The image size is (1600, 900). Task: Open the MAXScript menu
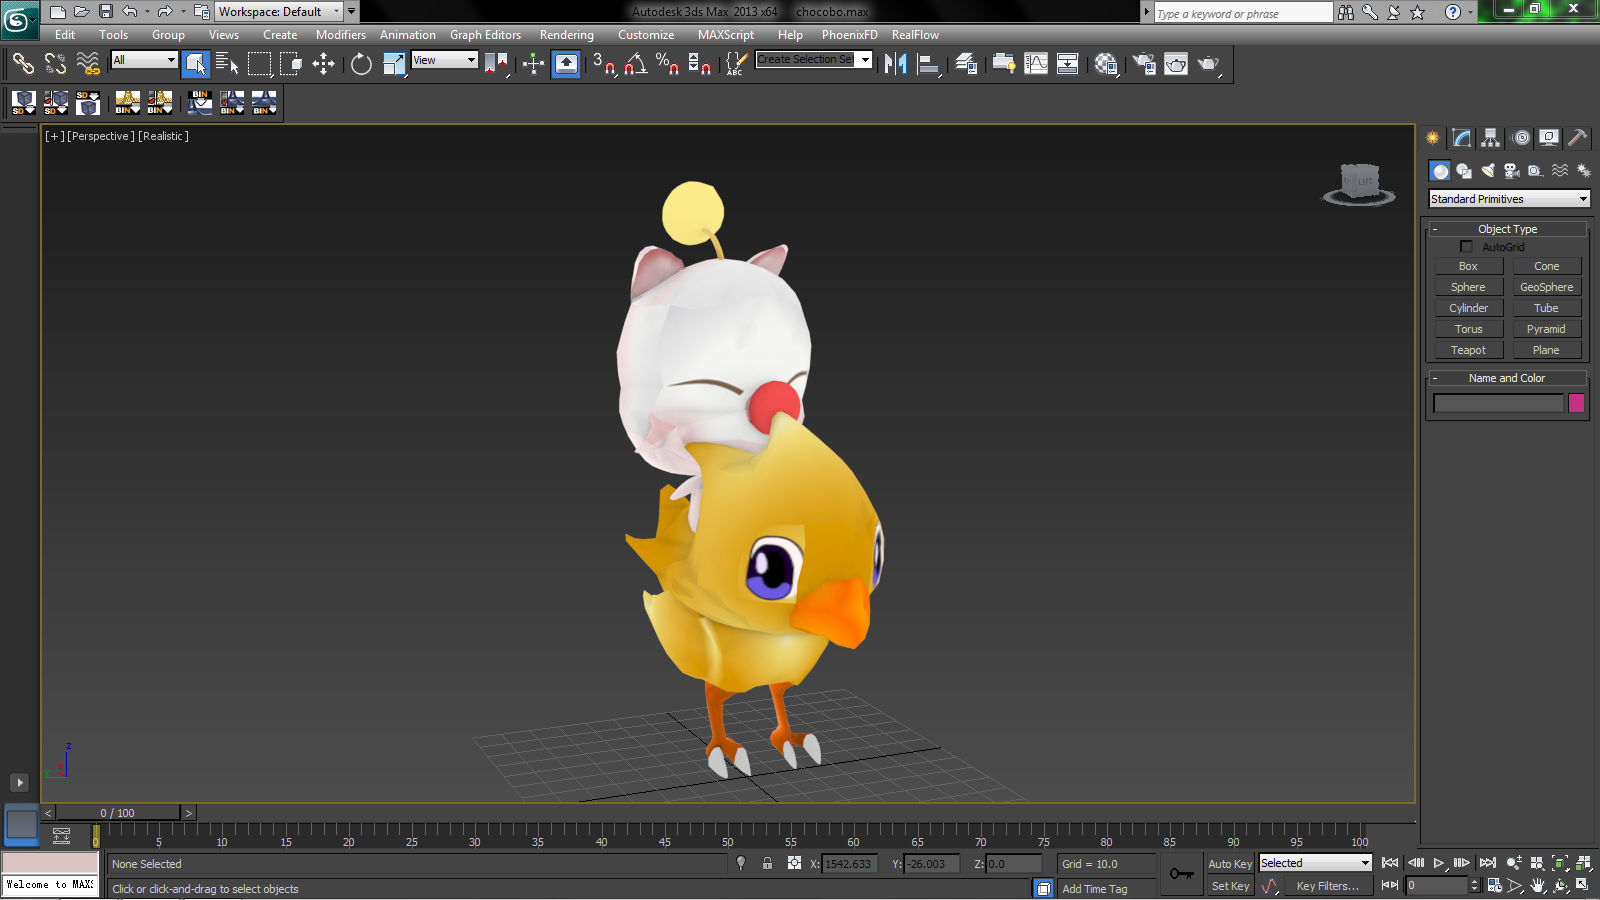726,35
